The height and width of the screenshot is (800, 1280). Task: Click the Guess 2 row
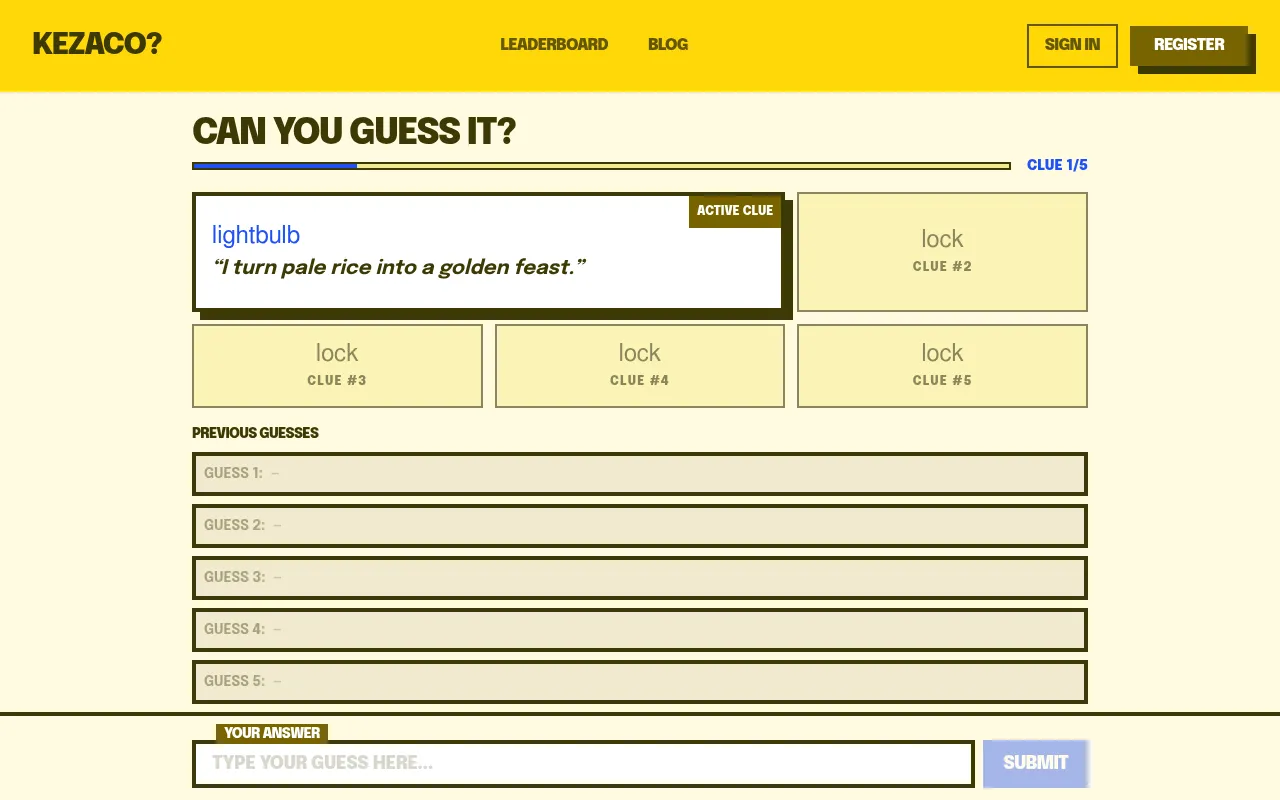click(640, 526)
